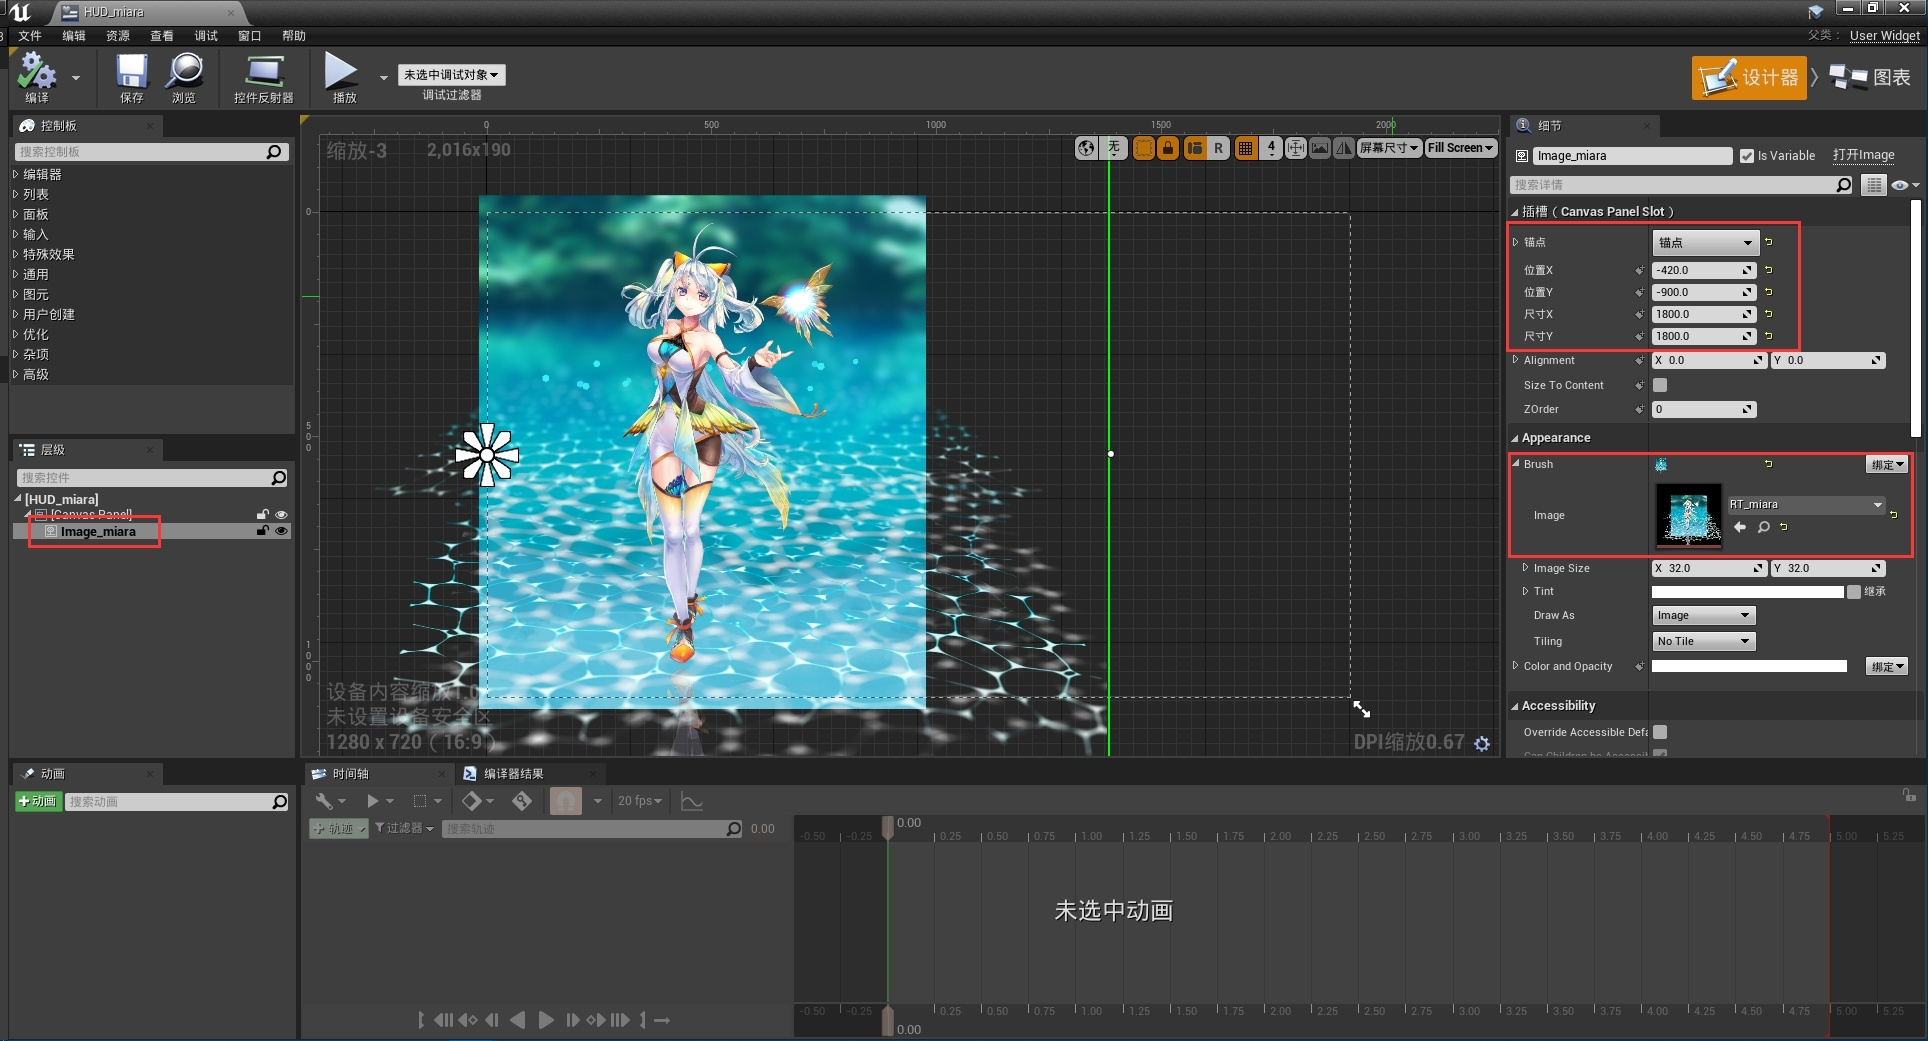Toggle the grid snapping icon
This screenshot has width=1928, height=1041.
tap(1245, 148)
